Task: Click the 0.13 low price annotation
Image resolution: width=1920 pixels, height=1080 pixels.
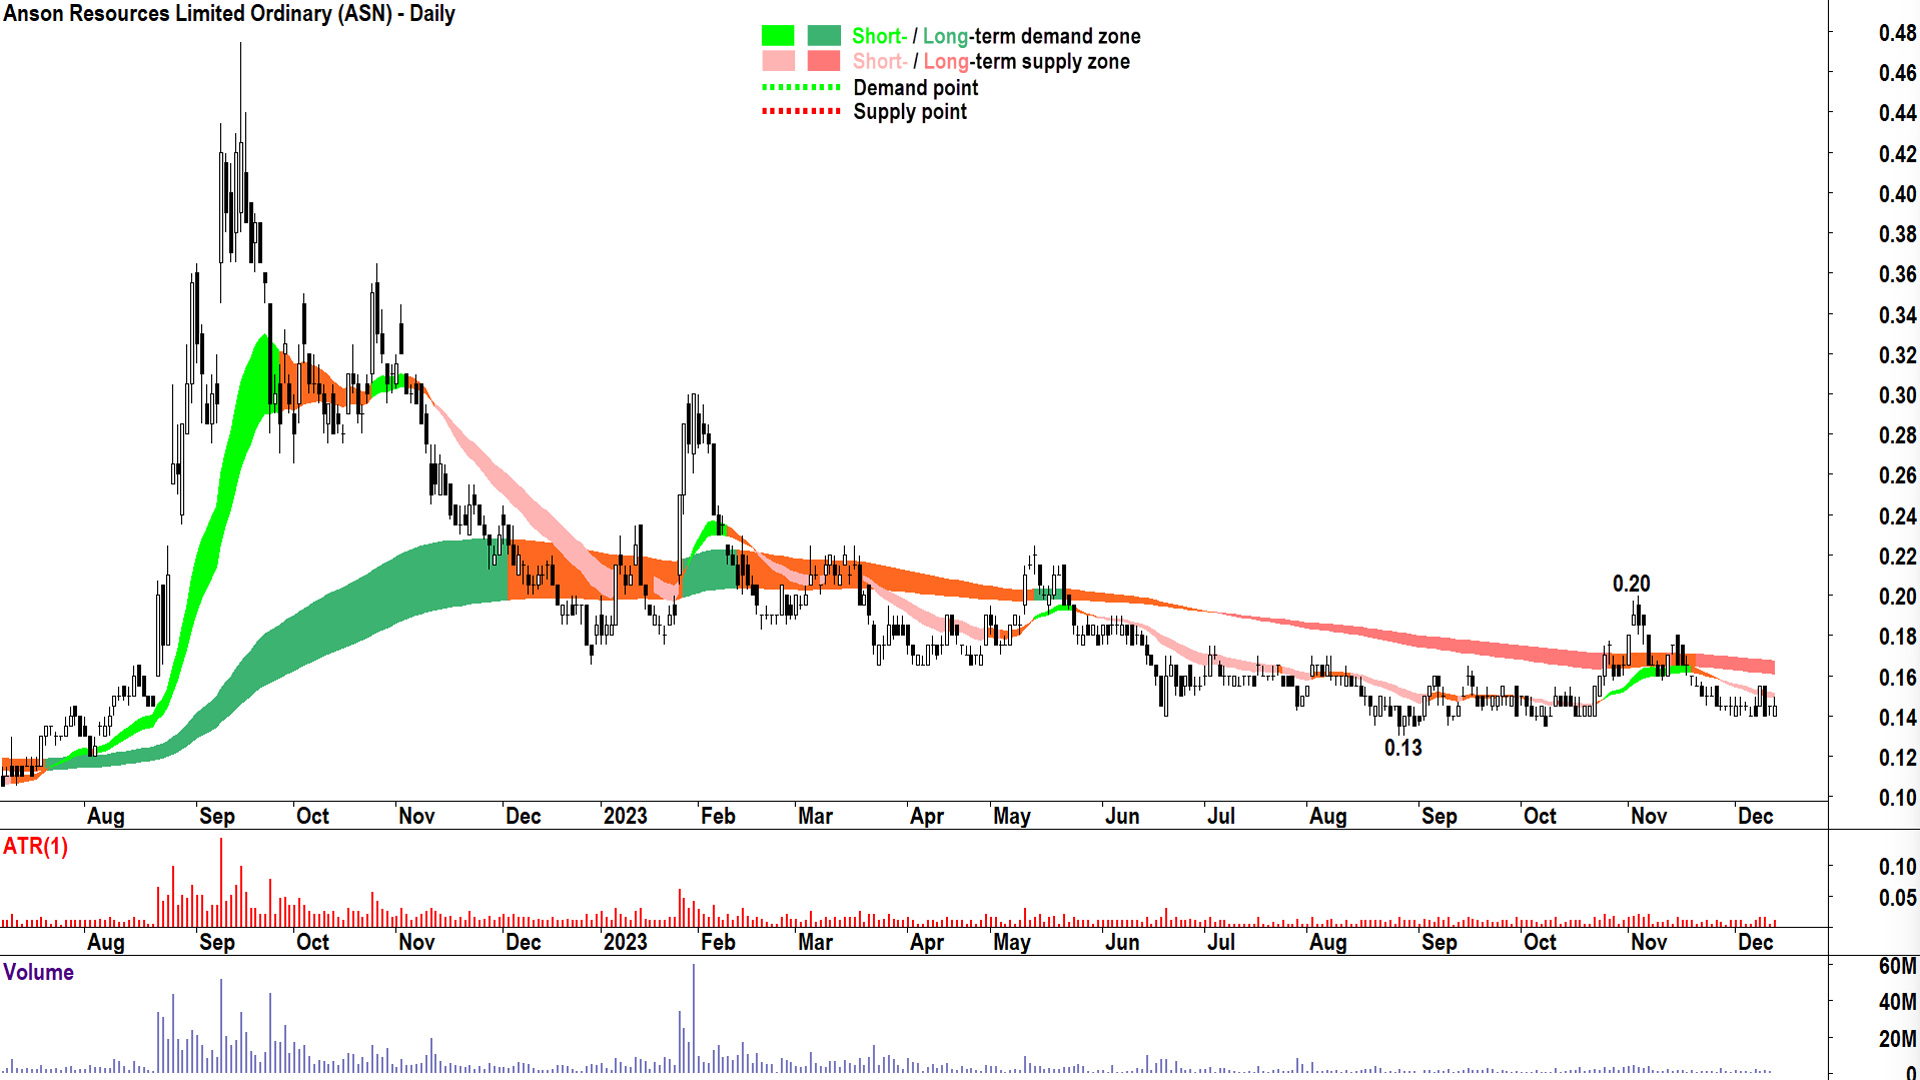Action: (1403, 748)
